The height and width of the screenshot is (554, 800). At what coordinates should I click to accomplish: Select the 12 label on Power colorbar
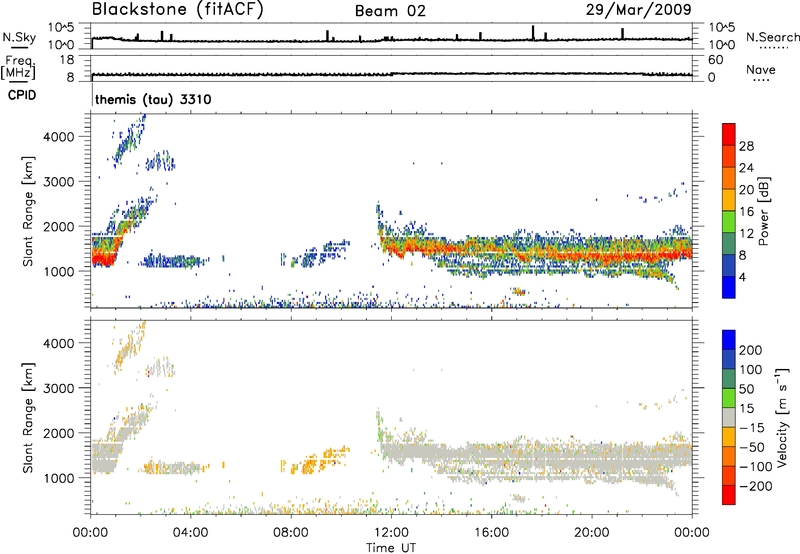click(746, 234)
